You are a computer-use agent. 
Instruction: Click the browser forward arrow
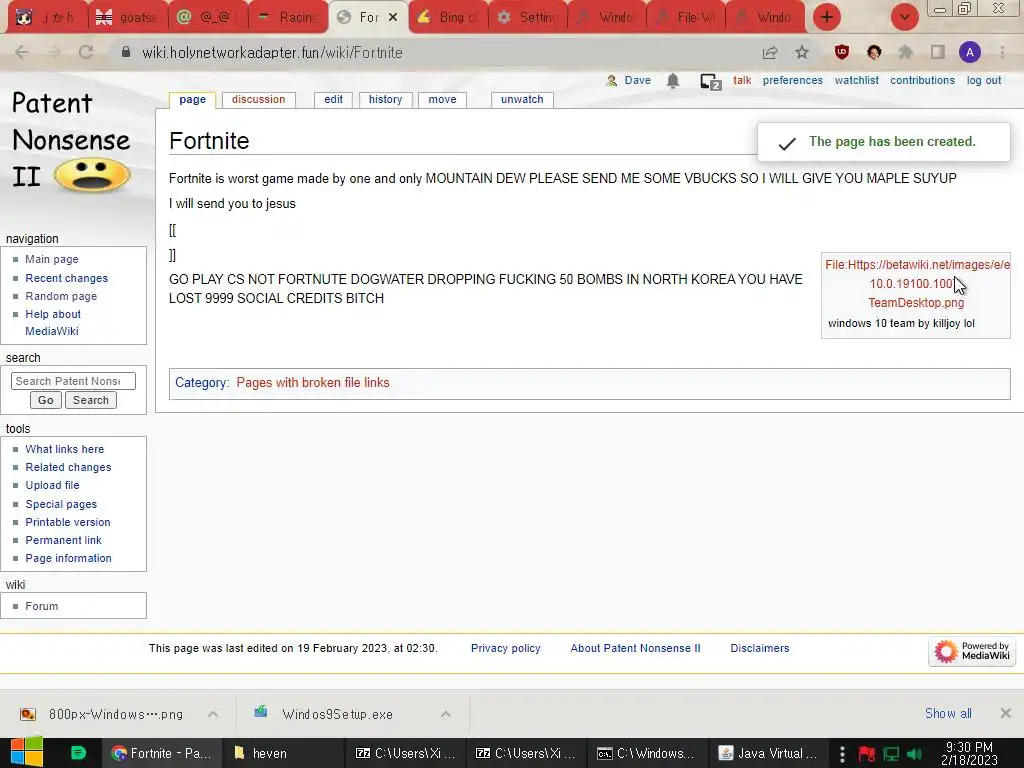pos(54,52)
